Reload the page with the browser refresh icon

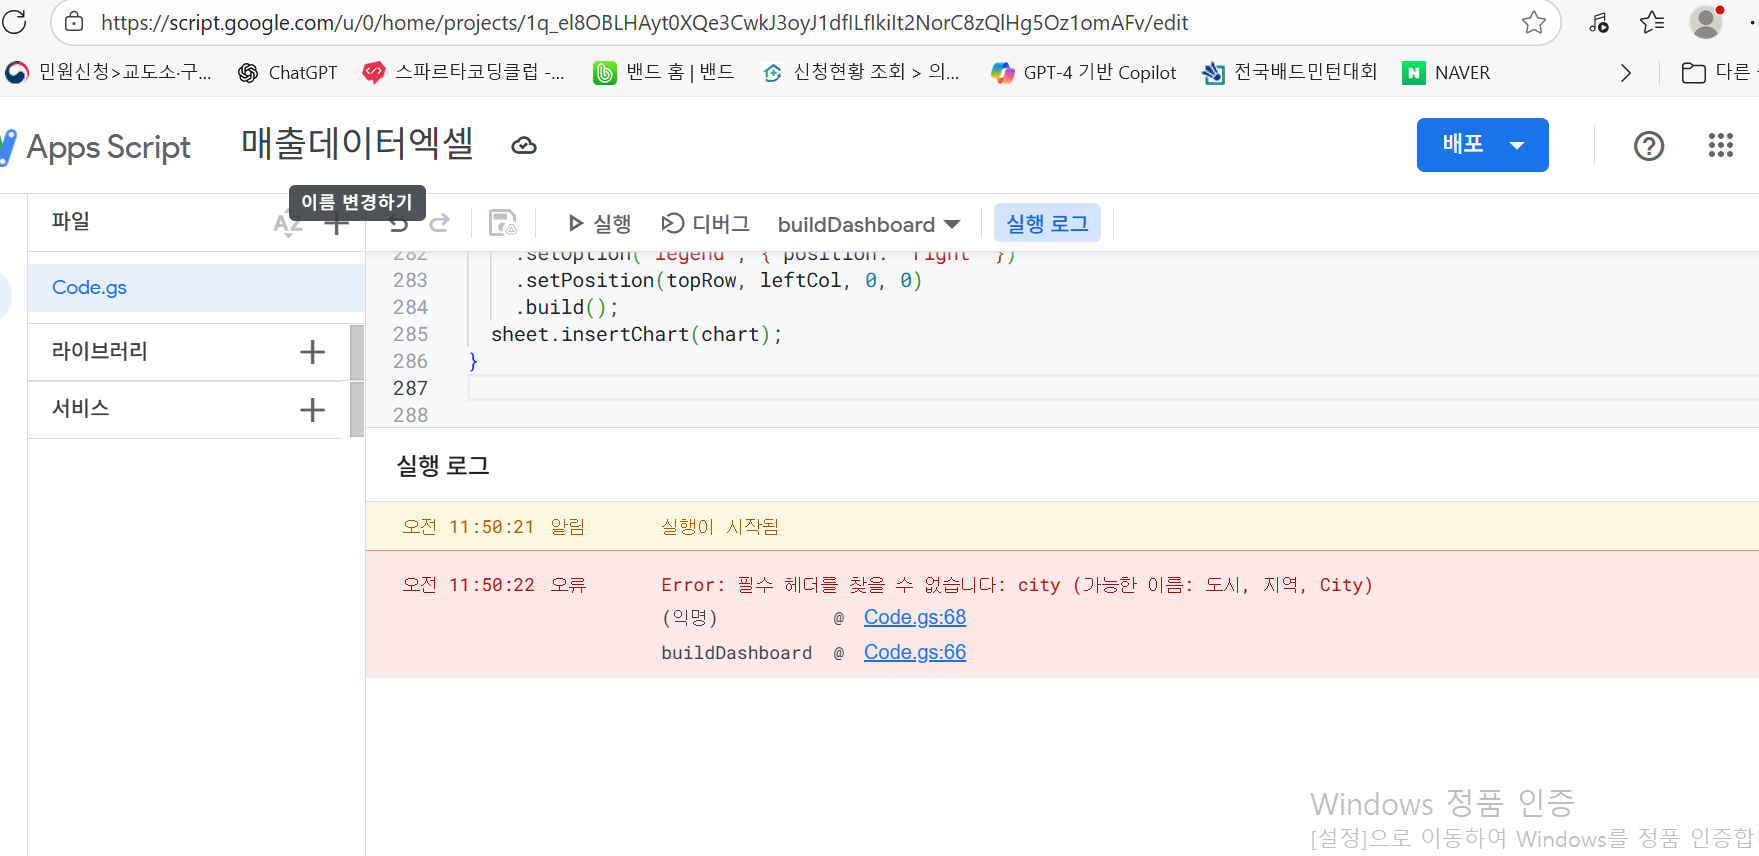[x=14, y=22]
